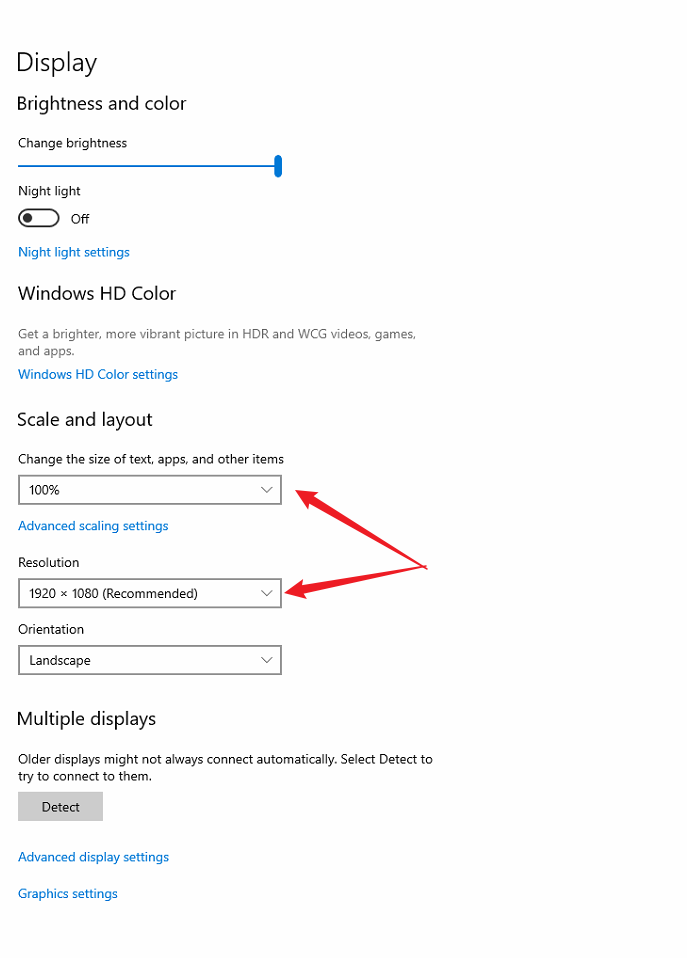
Task: Toggle the Night light switch
Action: [x=39, y=218]
